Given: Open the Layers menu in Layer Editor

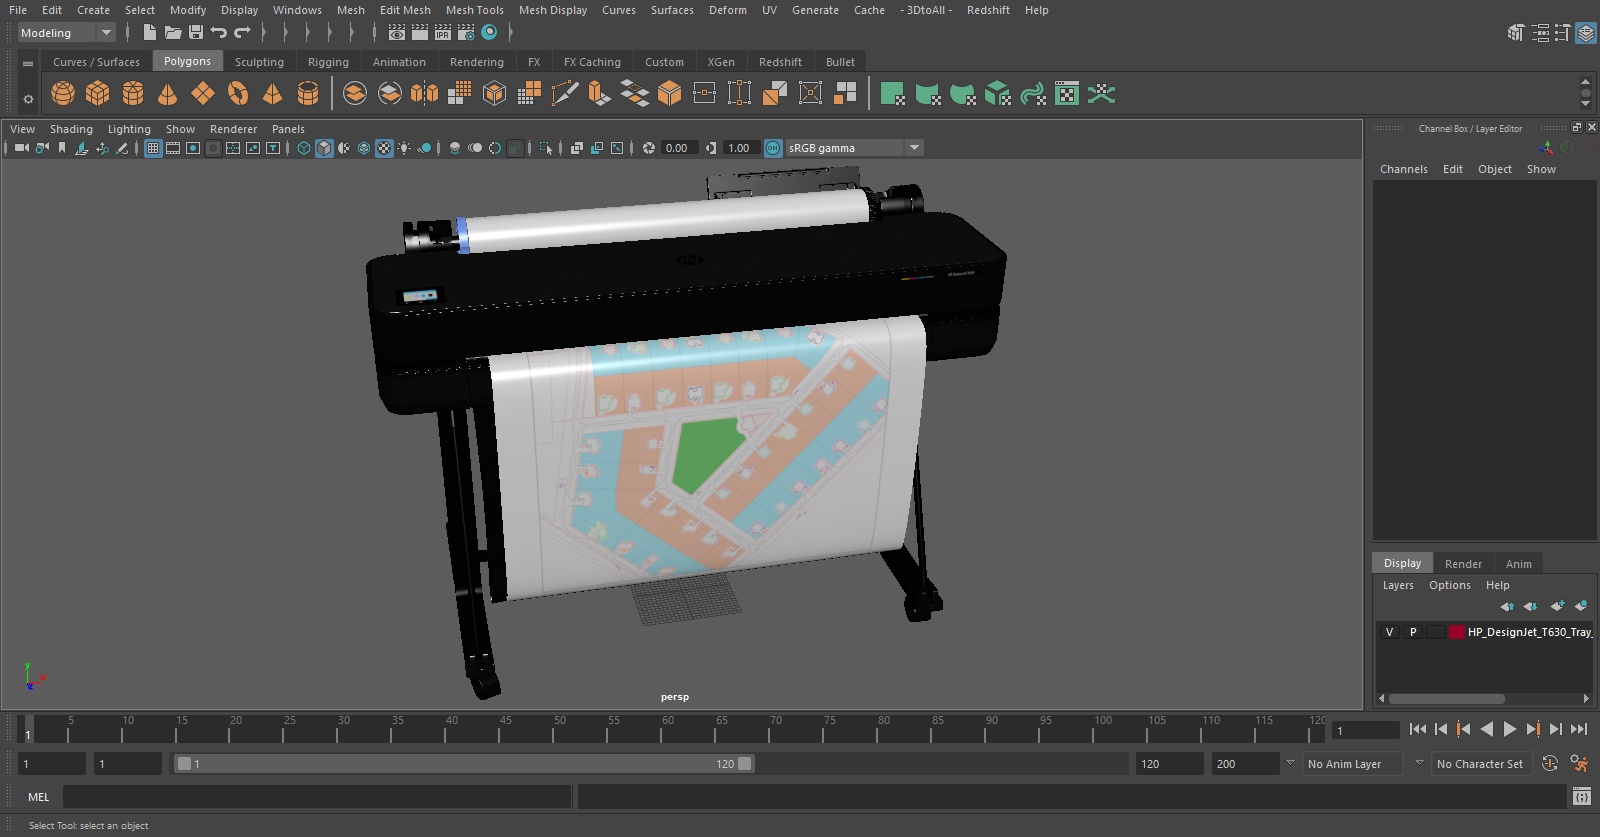Looking at the screenshot, I should (1398, 585).
